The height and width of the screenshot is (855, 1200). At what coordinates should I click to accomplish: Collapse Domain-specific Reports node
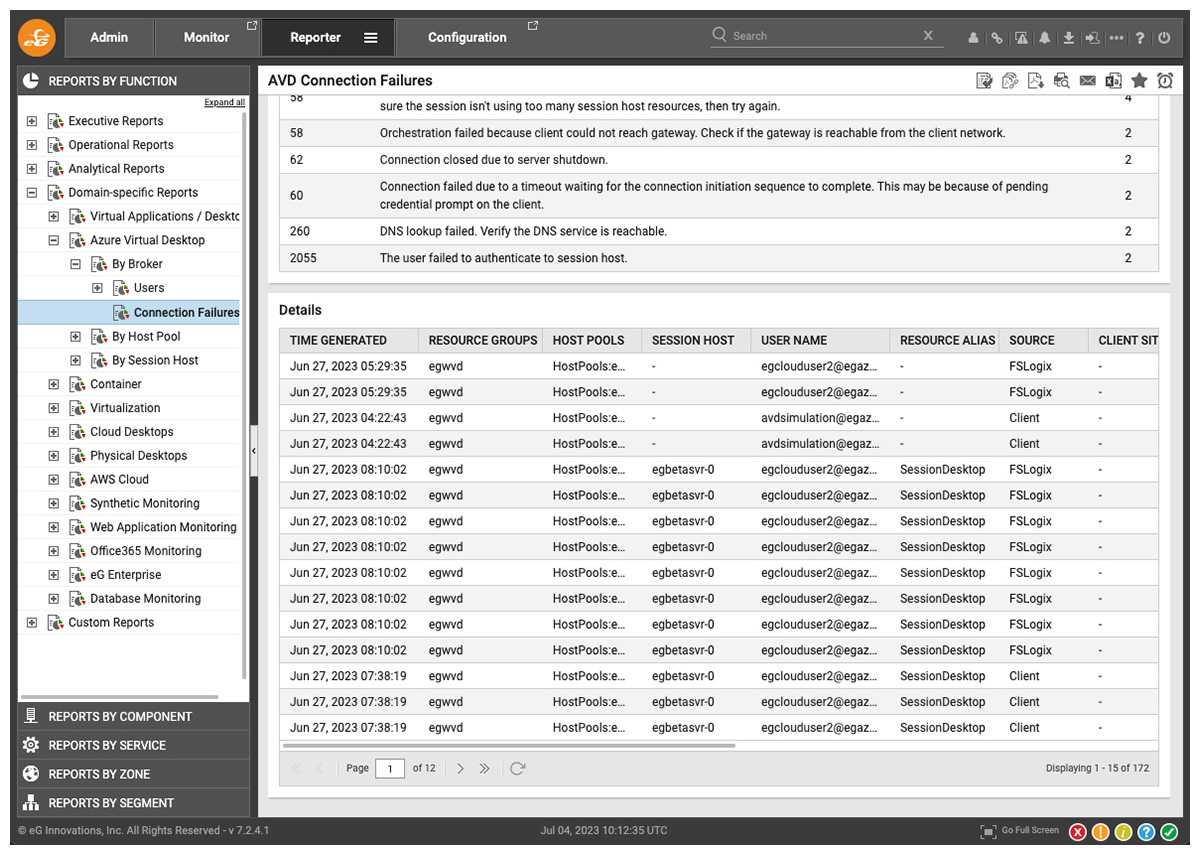click(x=32, y=193)
